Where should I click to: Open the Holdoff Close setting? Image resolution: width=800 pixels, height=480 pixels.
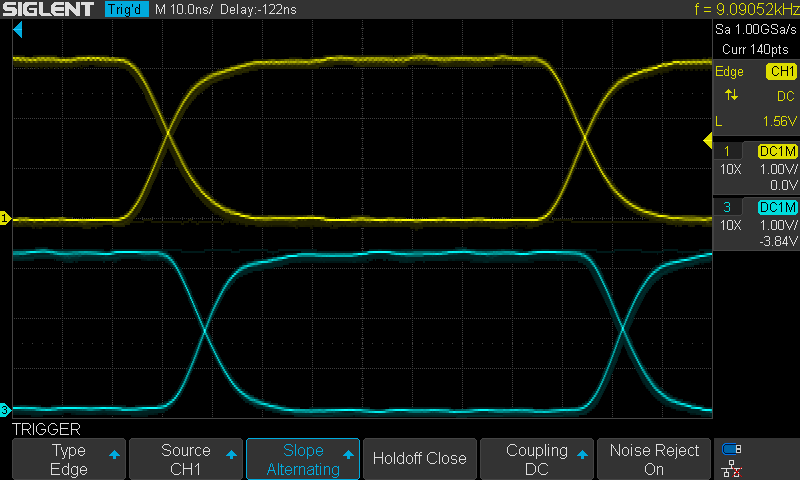point(420,459)
